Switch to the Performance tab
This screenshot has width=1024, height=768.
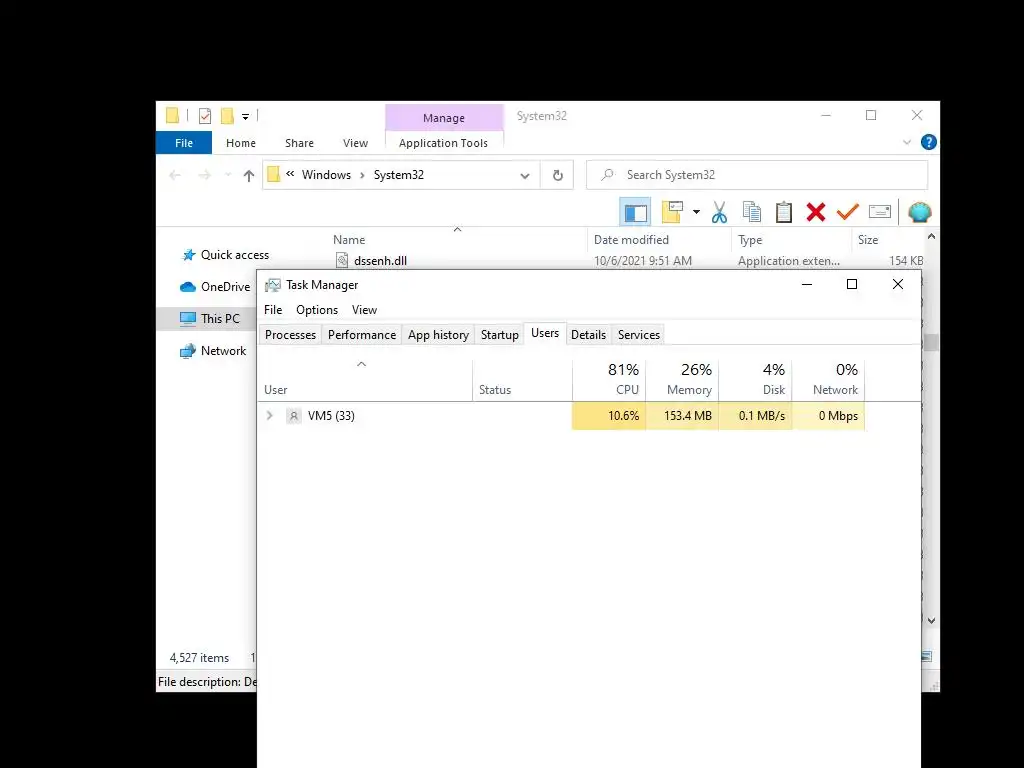point(362,335)
